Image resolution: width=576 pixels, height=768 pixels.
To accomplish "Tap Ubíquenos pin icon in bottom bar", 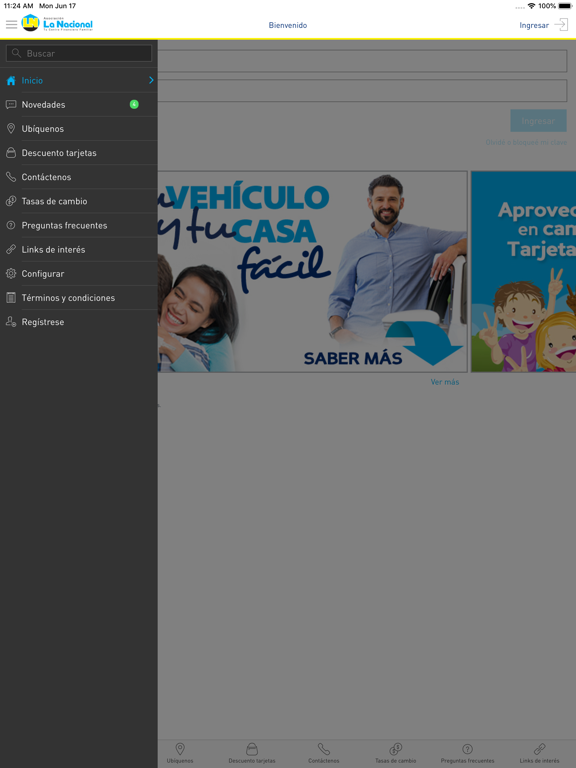I will click(x=180, y=748).
